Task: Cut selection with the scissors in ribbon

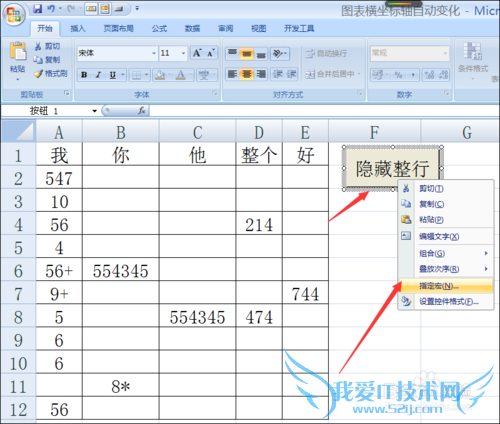Action: [x=47, y=46]
